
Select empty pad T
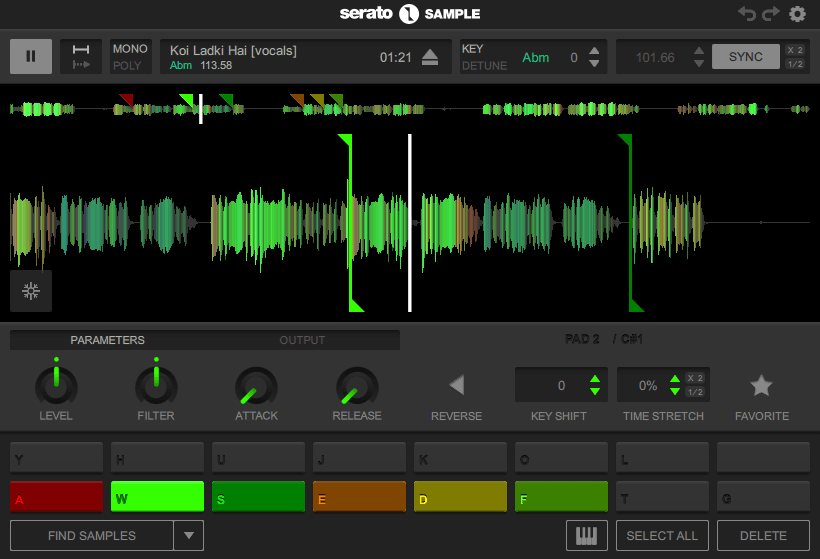point(662,496)
